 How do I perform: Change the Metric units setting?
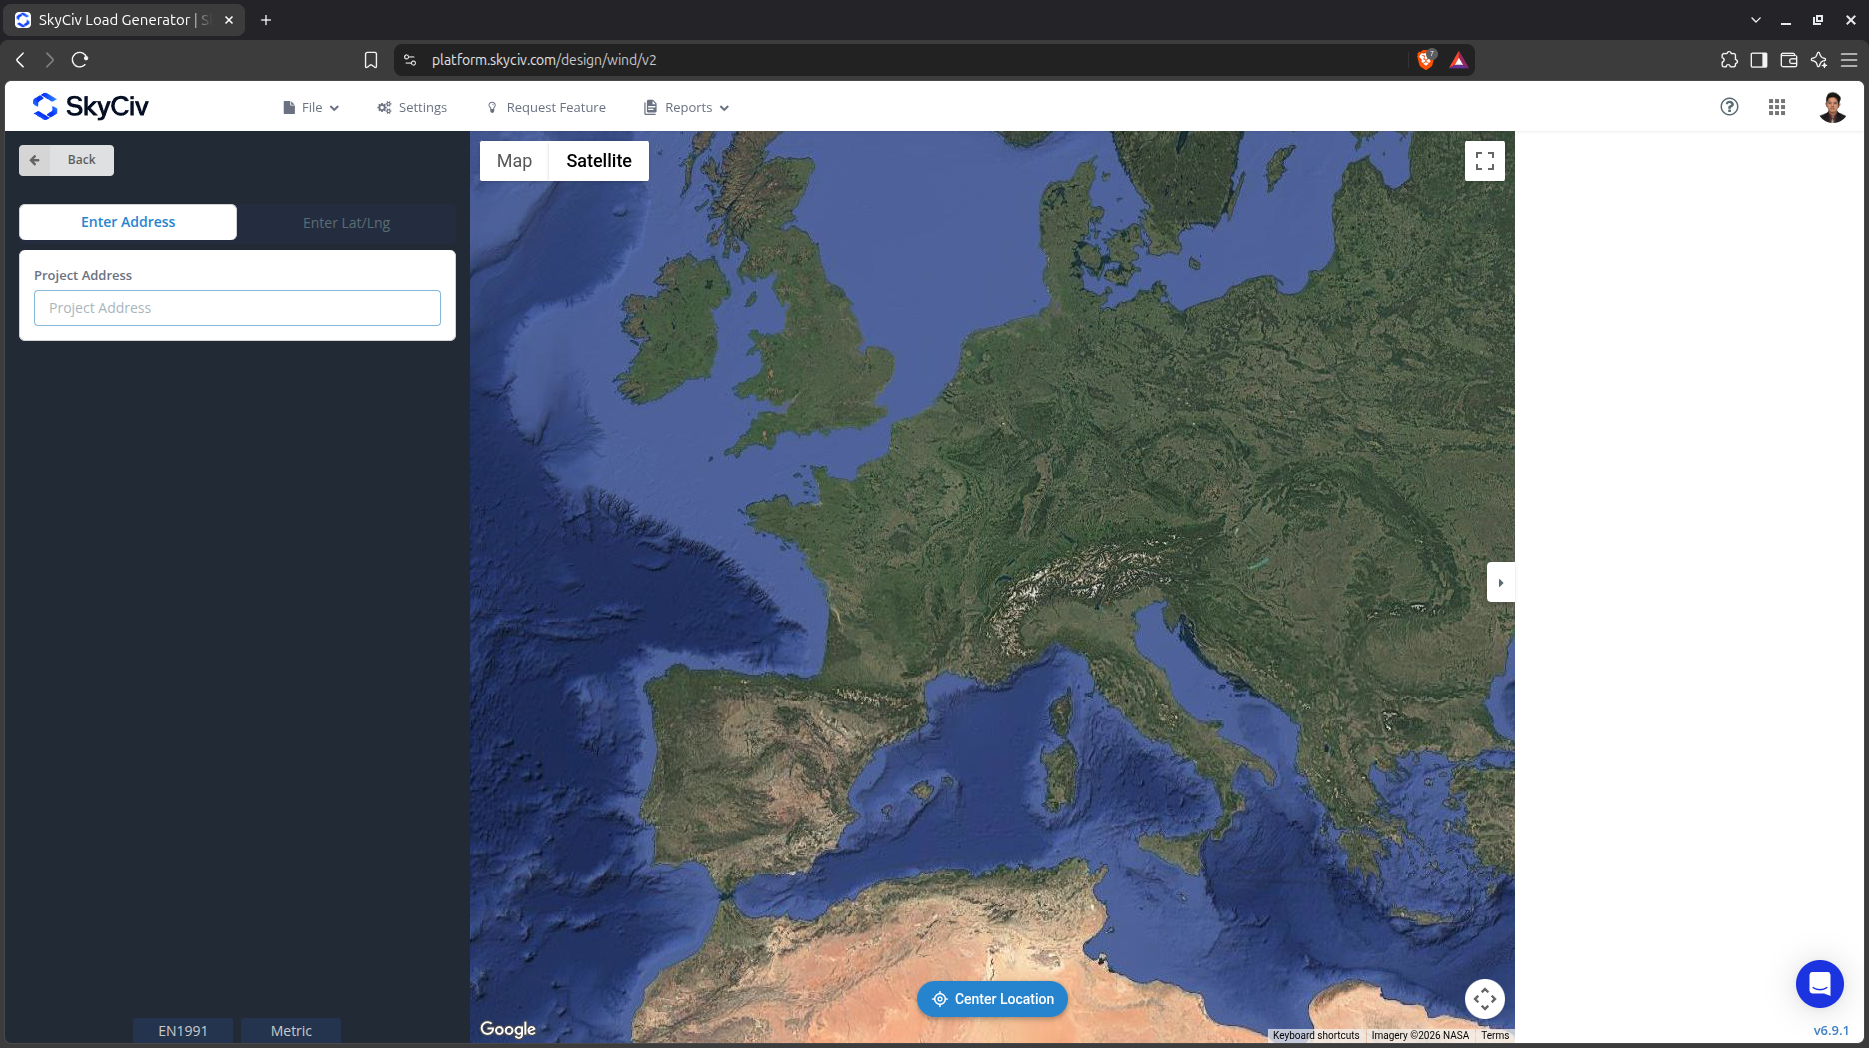pyautogui.click(x=291, y=1030)
